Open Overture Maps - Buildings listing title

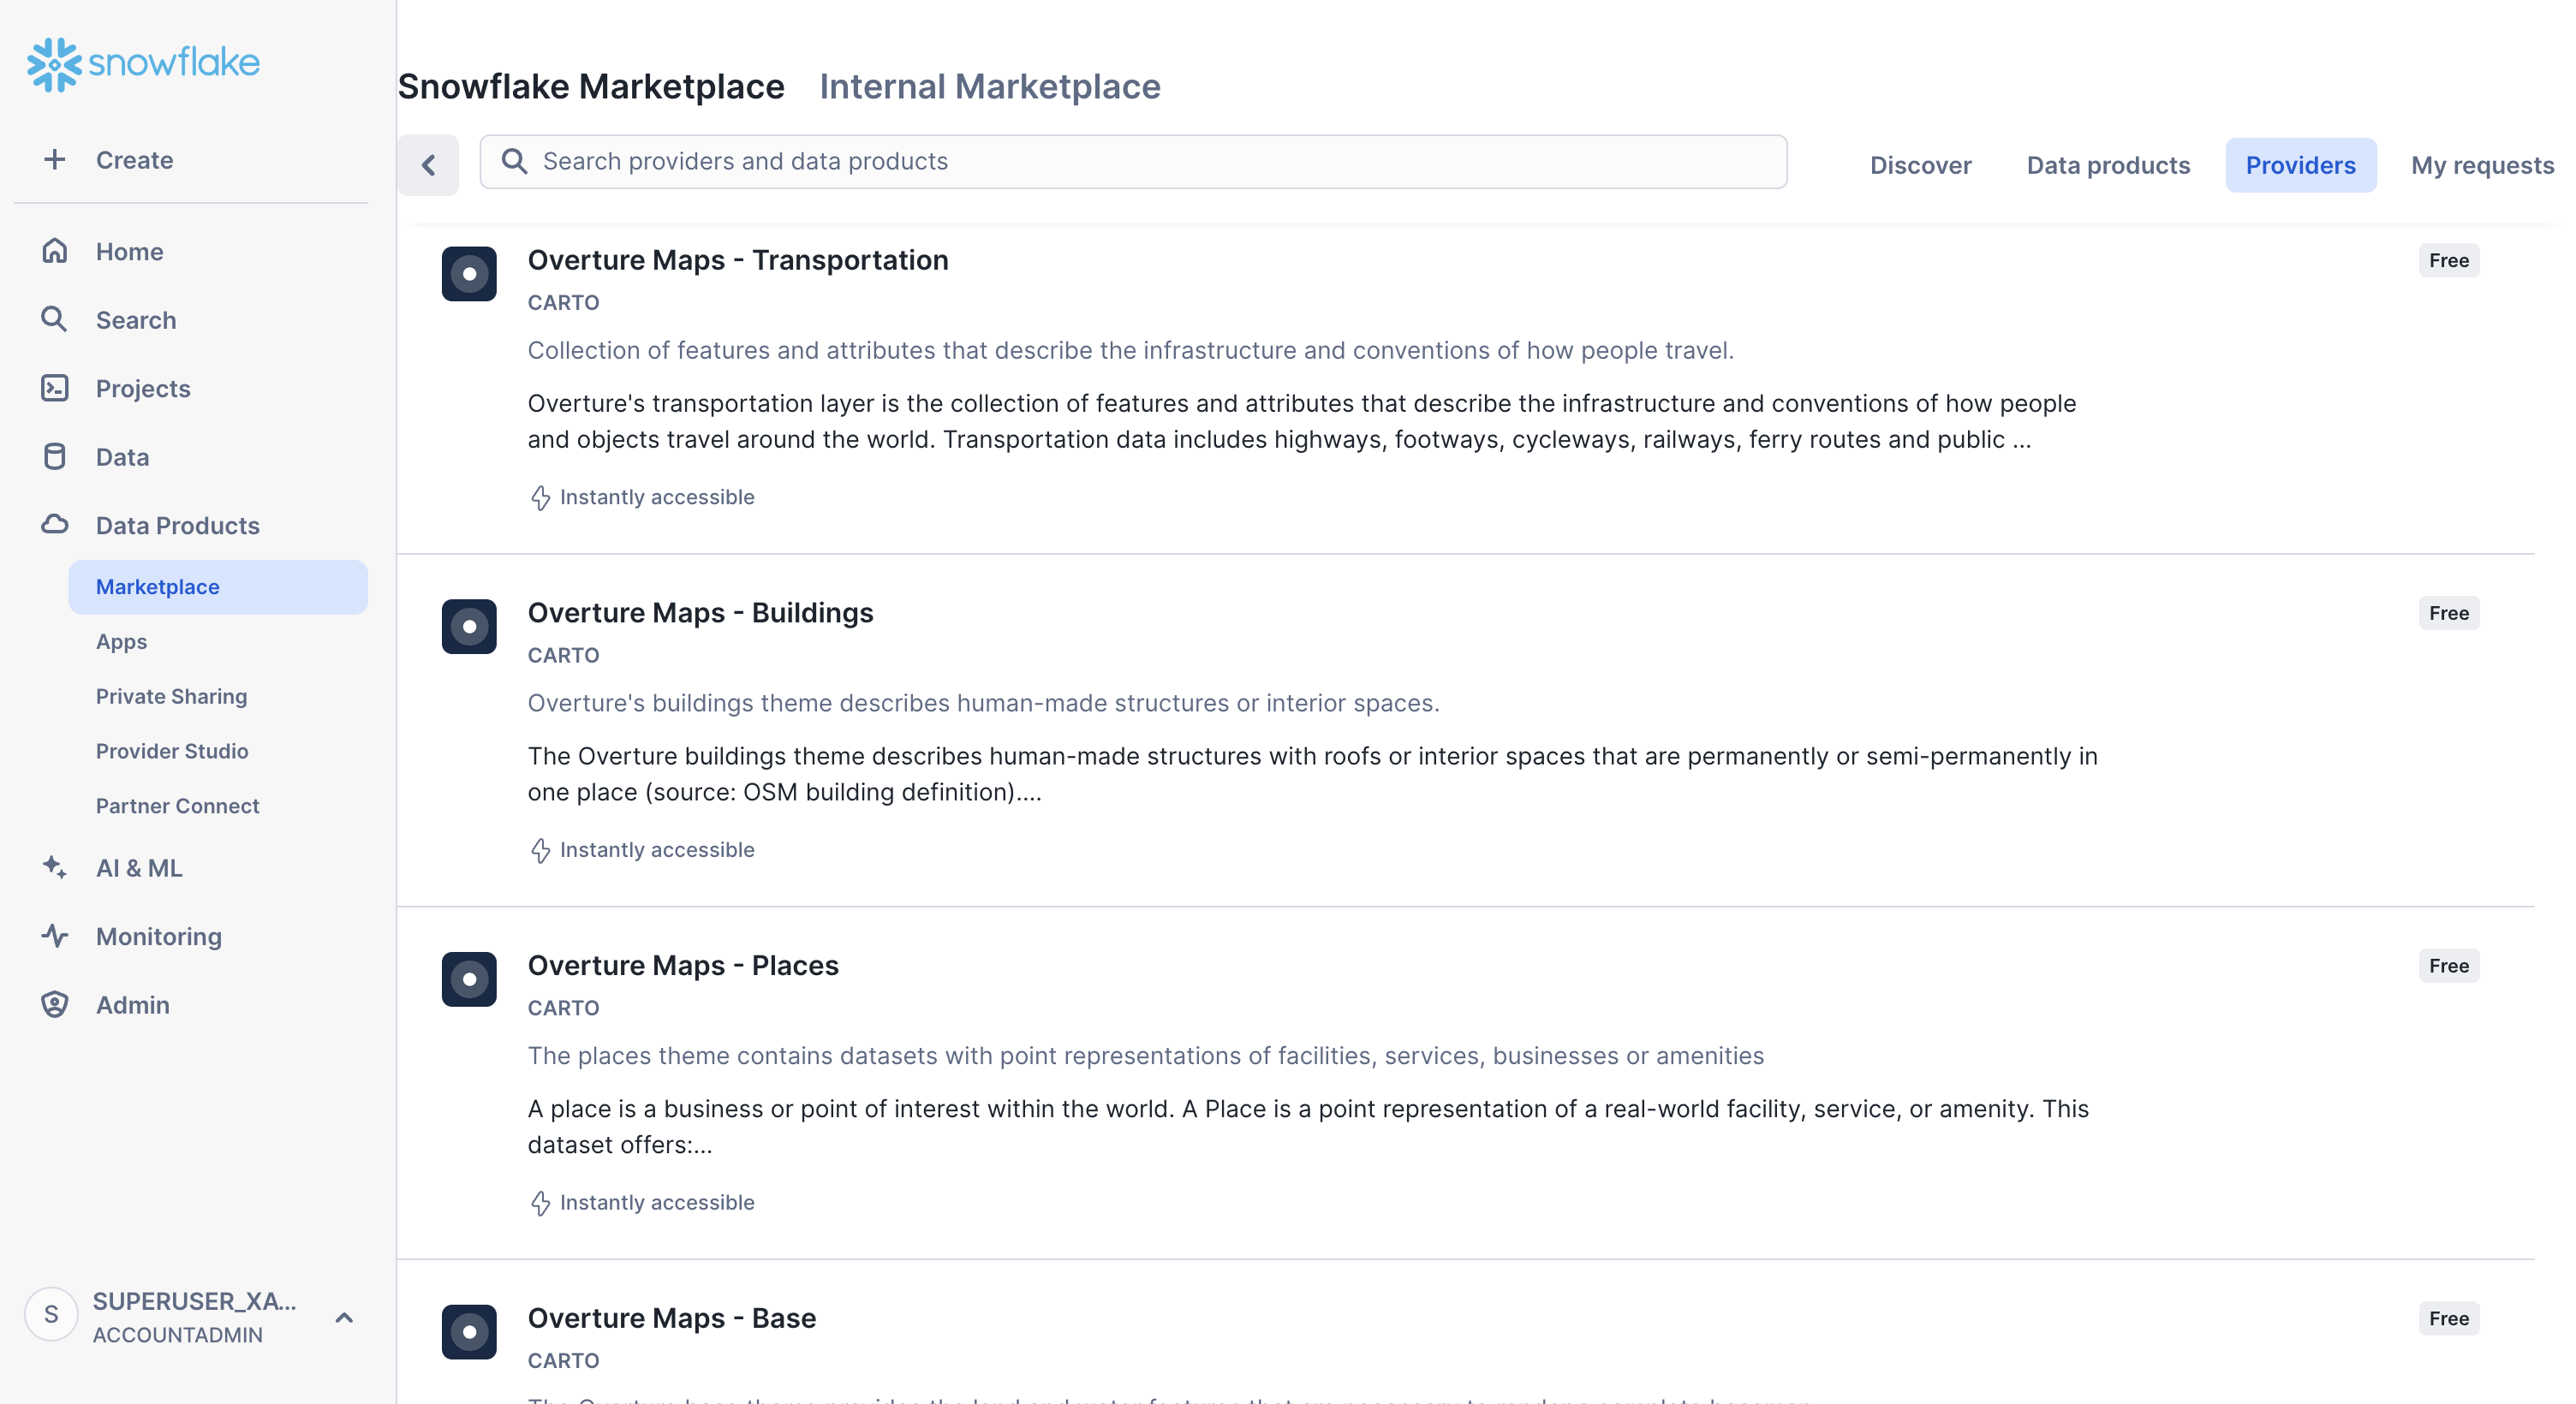[x=700, y=613]
